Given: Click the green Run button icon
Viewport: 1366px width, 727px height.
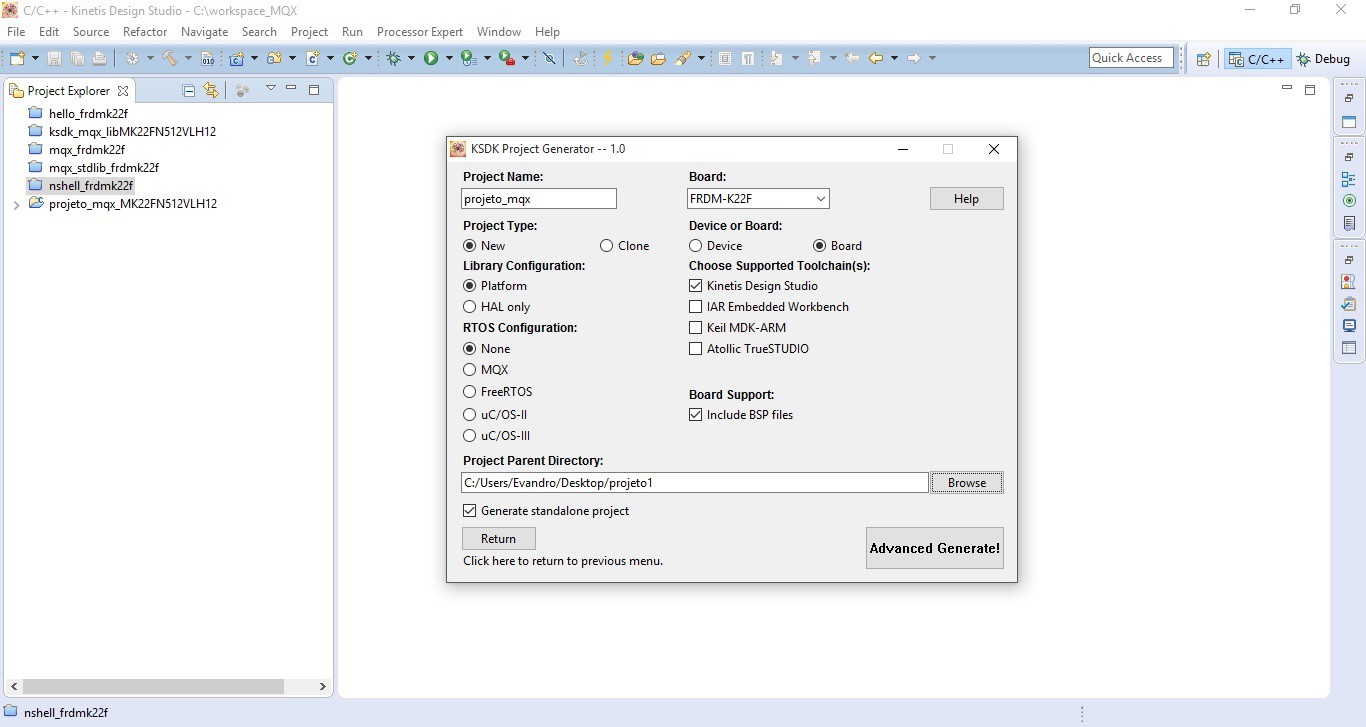Looking at the screenshot, I should point(431,58).
